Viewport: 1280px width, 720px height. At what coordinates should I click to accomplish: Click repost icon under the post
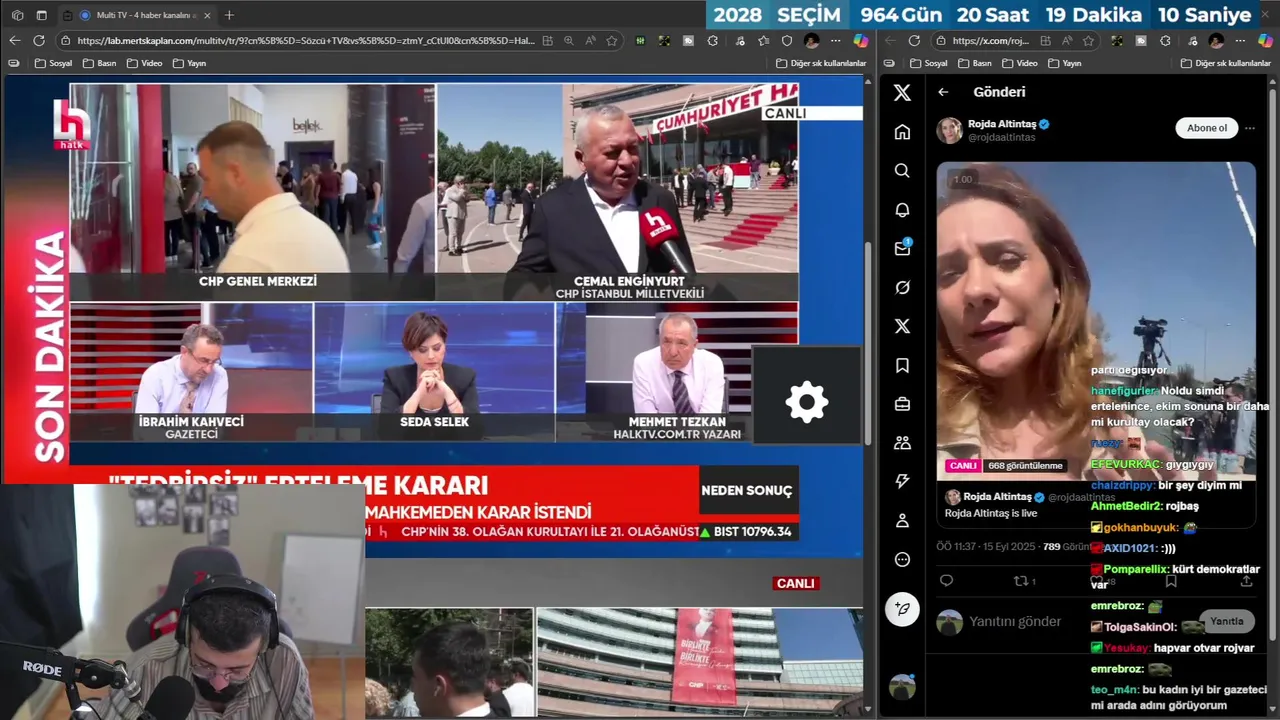1021,581
